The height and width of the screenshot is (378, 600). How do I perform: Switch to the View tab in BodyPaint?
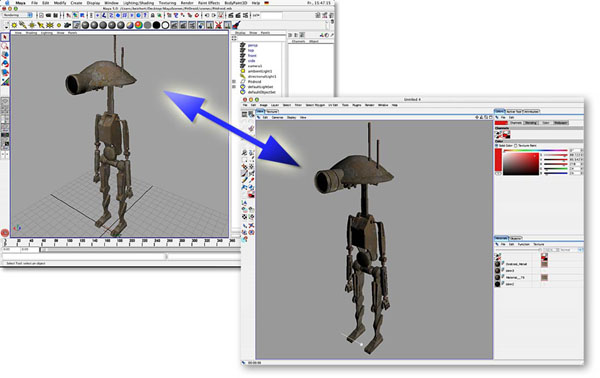[x=260, y=111]
